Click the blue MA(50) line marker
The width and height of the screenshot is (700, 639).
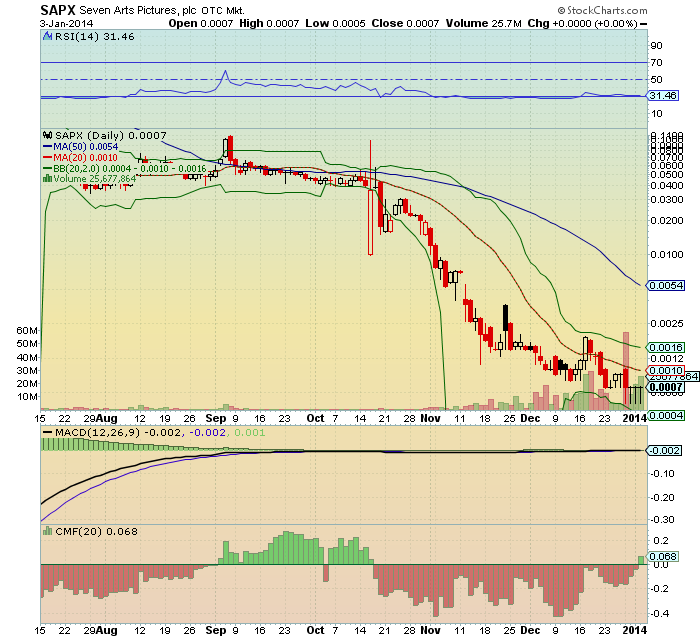click(x=47, y=146)
